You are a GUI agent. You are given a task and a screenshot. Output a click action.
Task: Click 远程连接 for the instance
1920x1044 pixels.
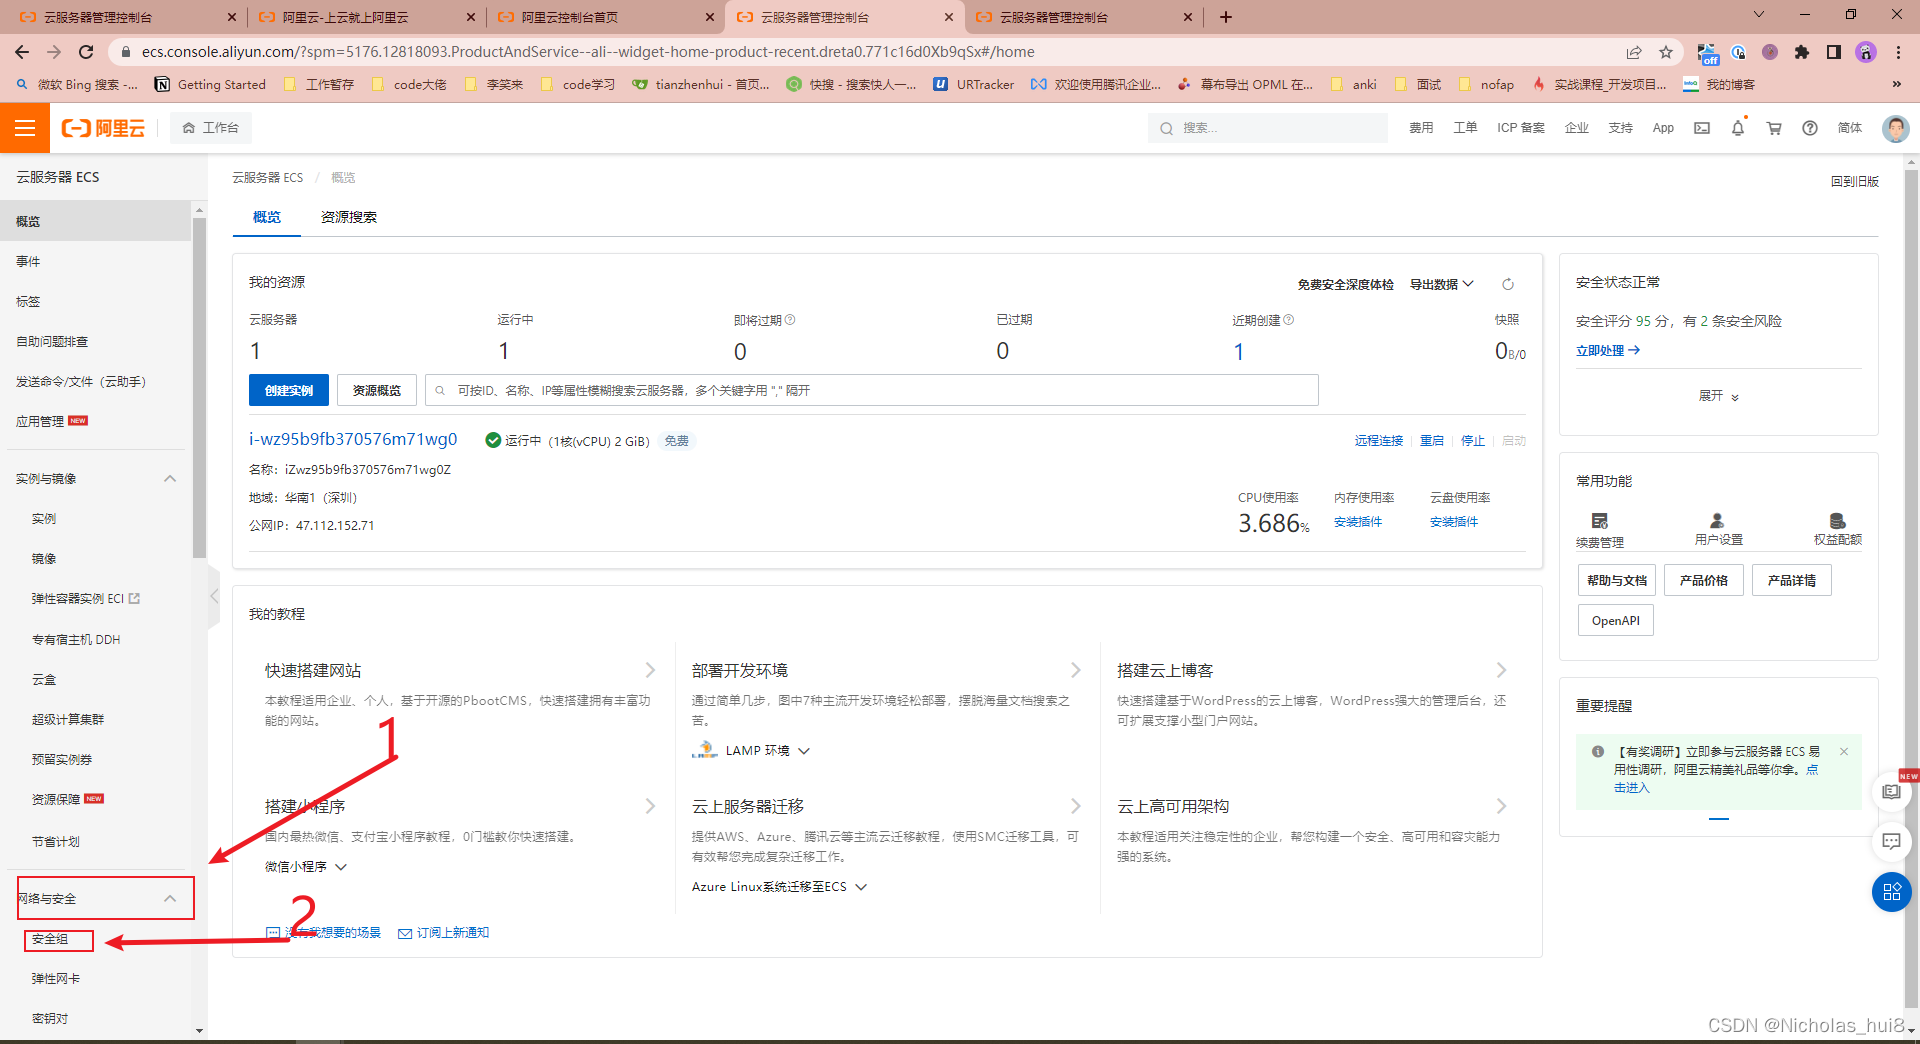pyautogui.click(x=1379, y=441)
